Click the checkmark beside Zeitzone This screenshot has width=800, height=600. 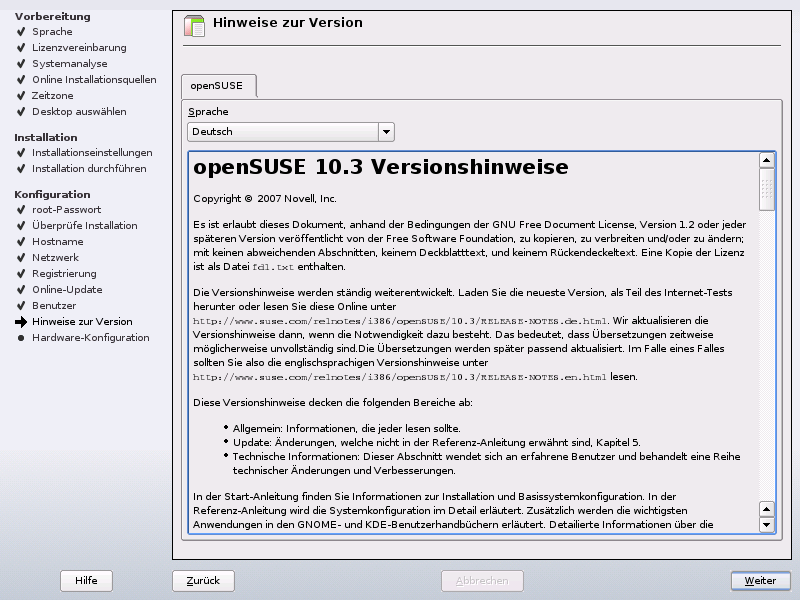[21, 96]
